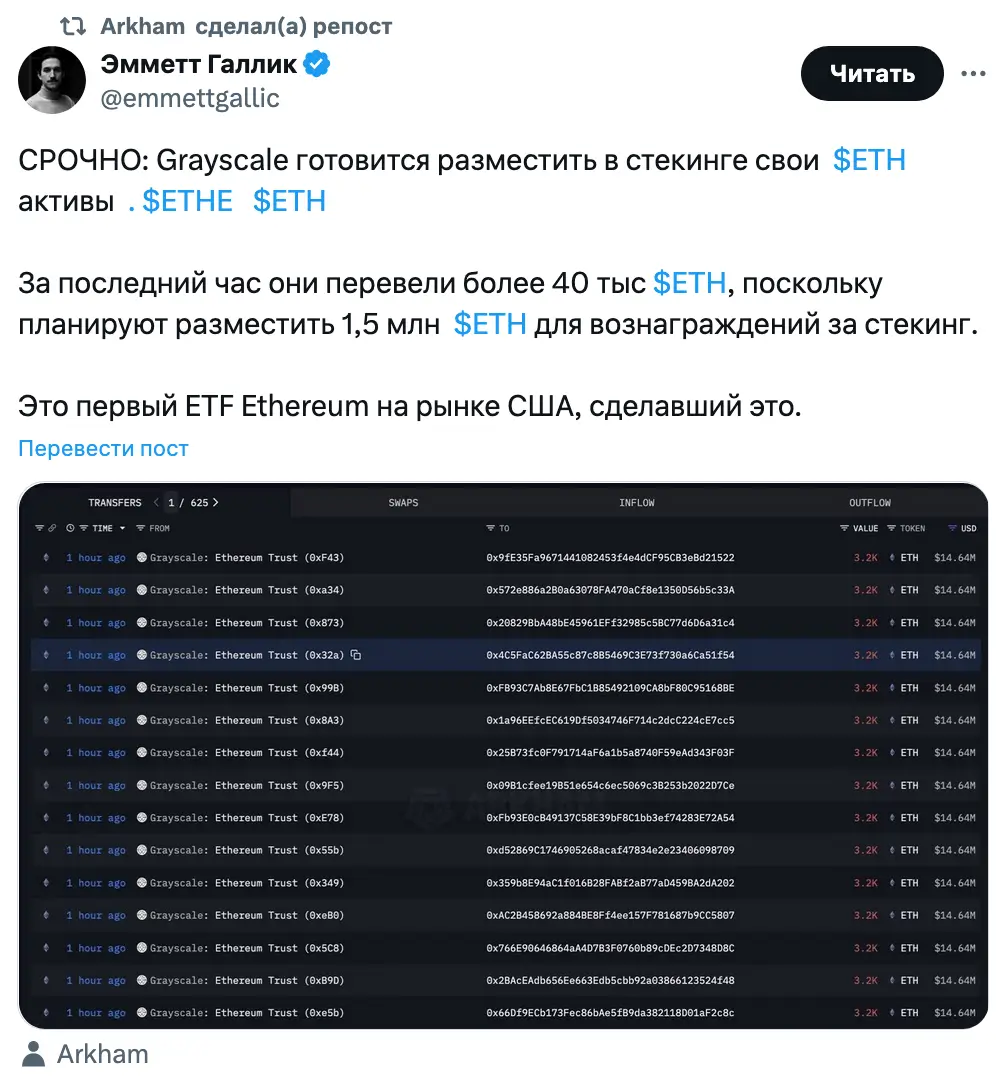
Task: Go to next transfers page arrow
Action: tap(216, 503)
